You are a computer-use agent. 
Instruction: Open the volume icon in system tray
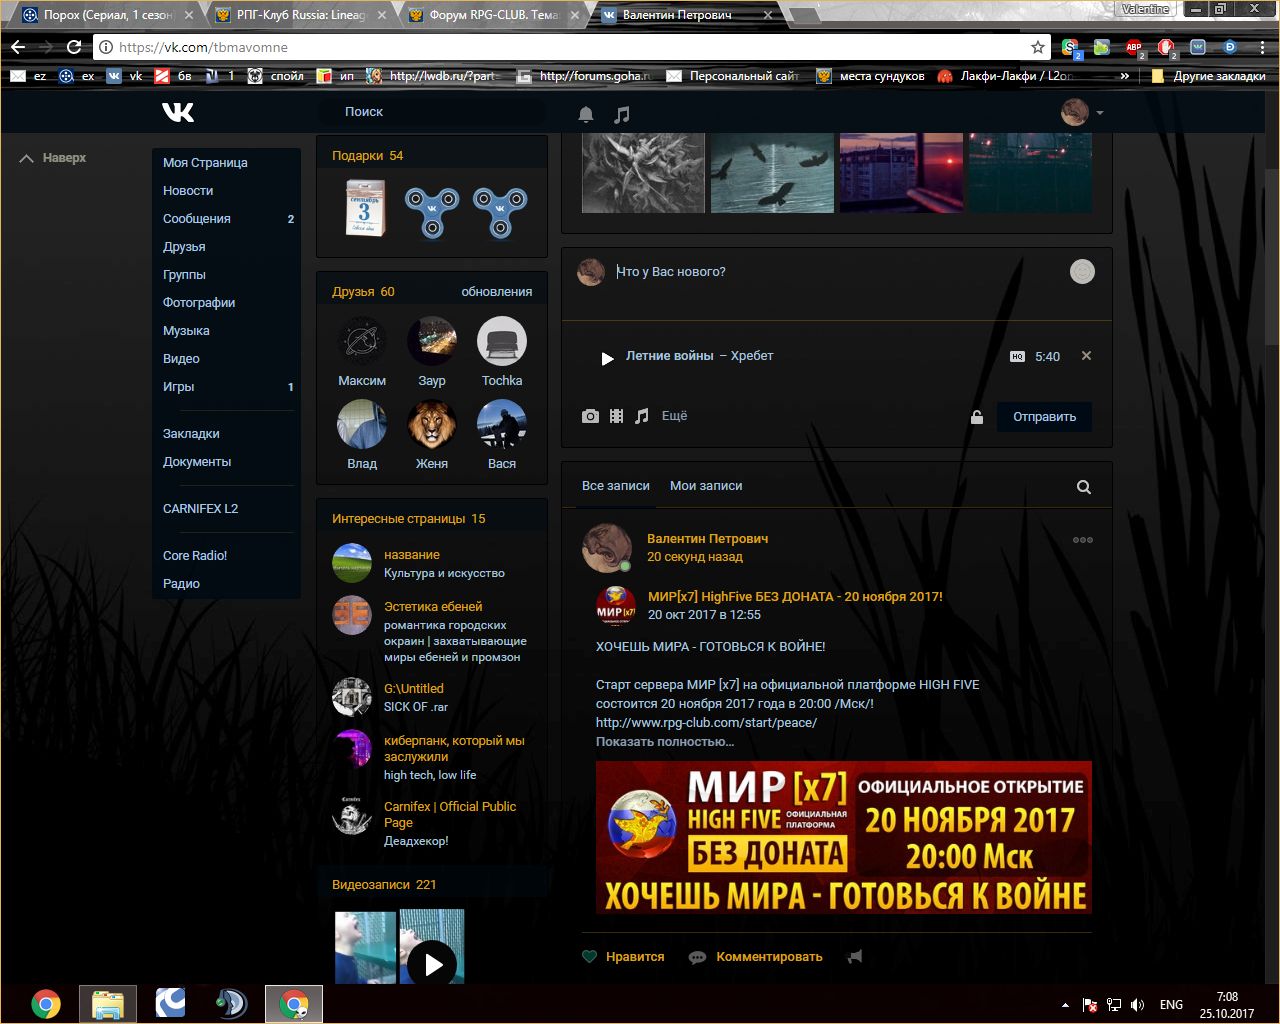click(1137, 1005)
